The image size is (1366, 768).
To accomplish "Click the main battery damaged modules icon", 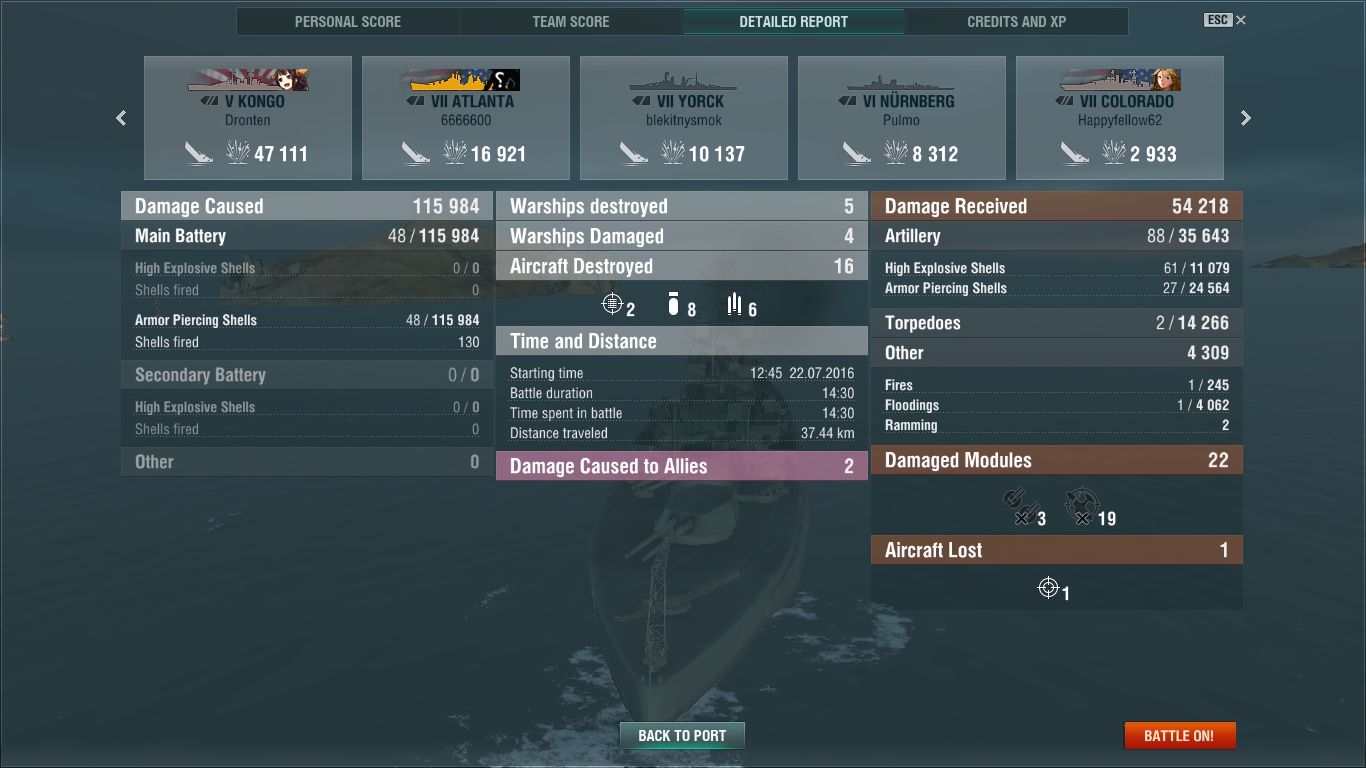I will click(1021, 504).
